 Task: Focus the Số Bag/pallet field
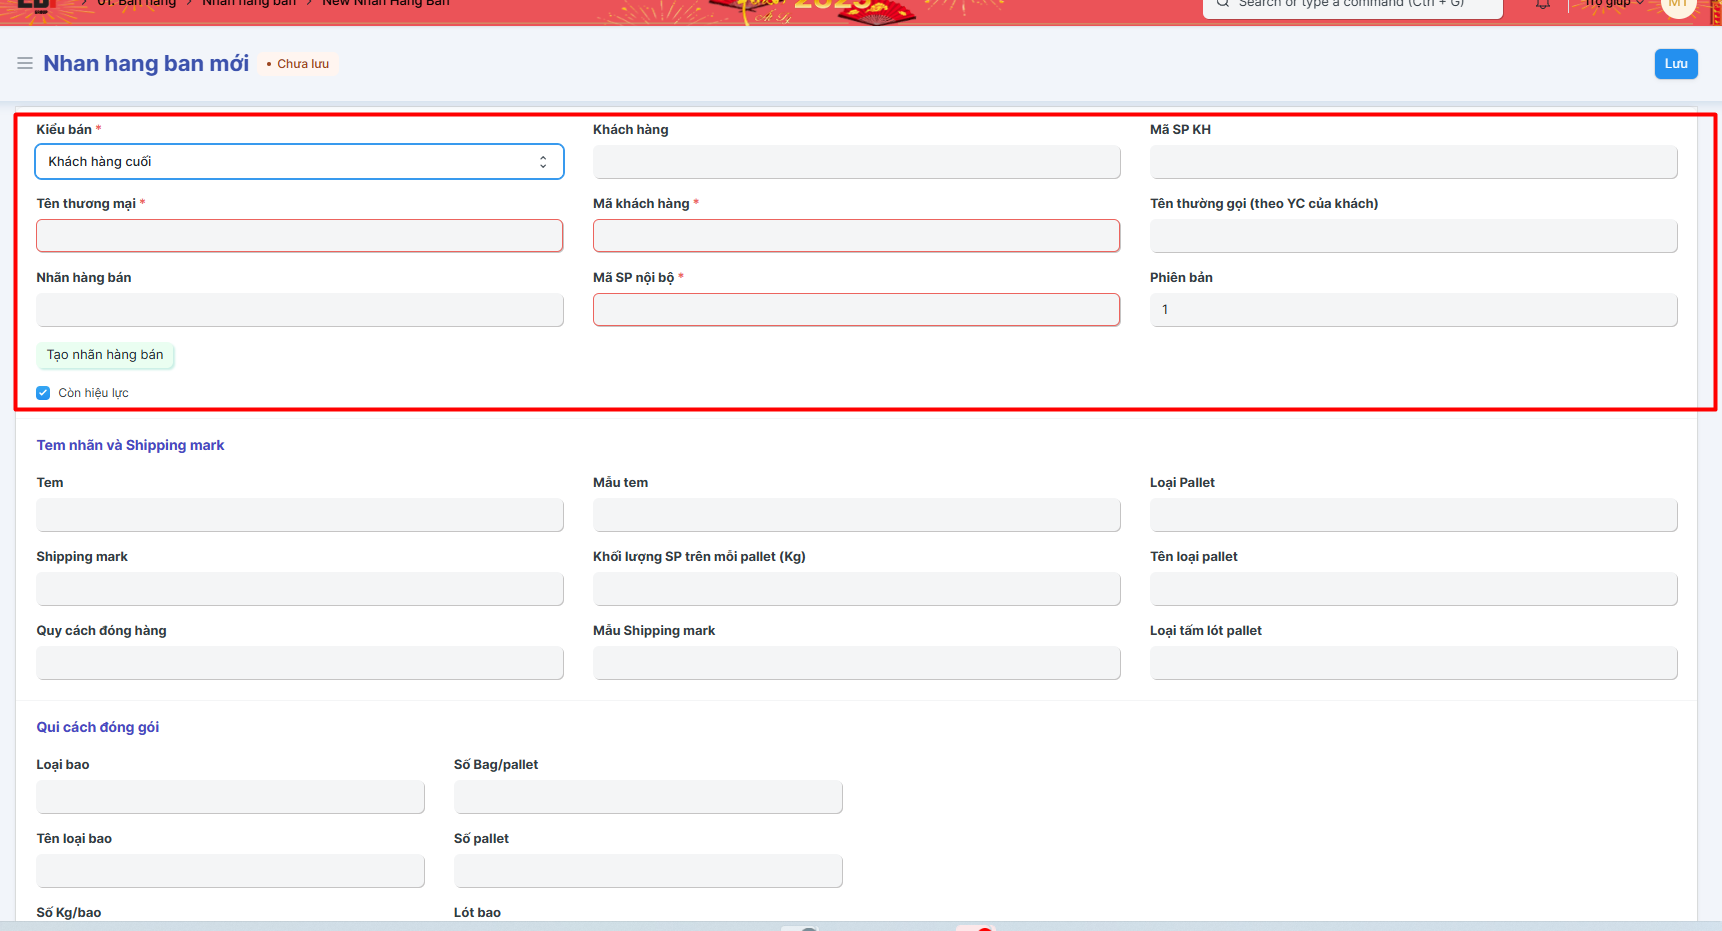point(648,797)
